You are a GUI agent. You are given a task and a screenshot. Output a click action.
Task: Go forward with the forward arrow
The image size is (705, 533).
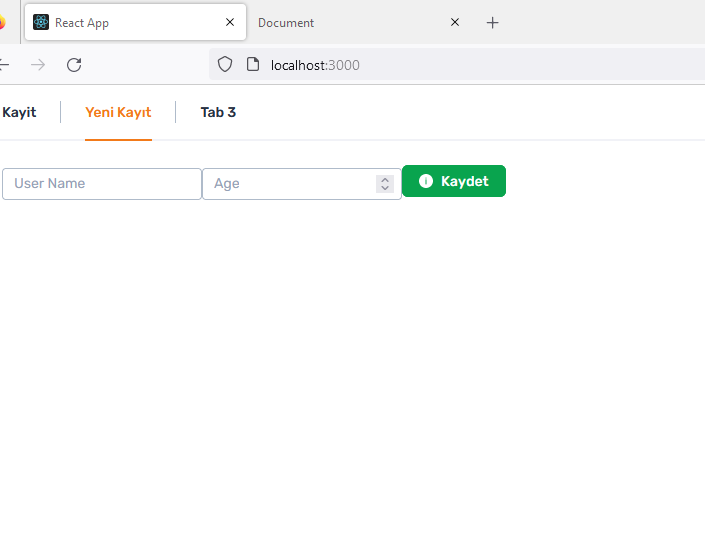coord(38,65)
